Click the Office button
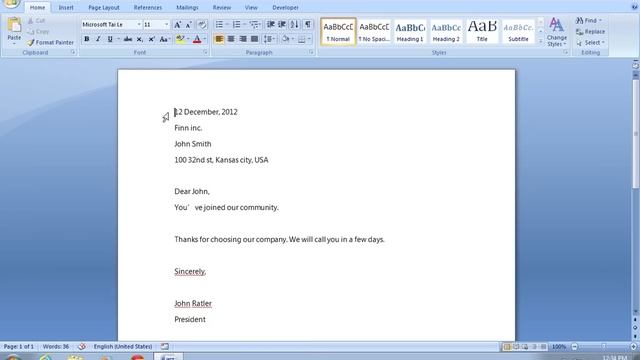640x360 pixels. click(x=11, y=3)
